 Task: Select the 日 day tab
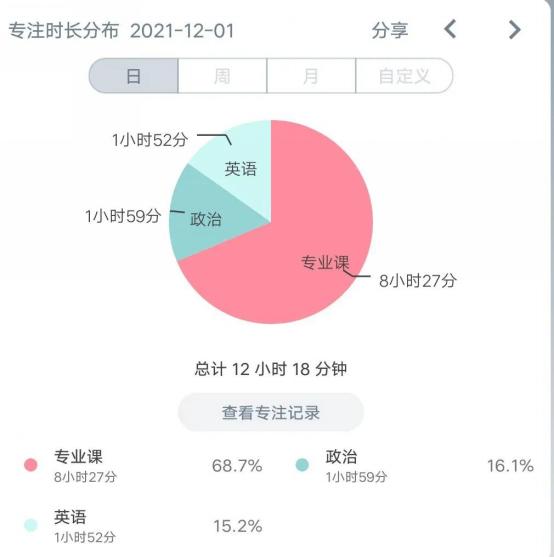tap(134, 76)
